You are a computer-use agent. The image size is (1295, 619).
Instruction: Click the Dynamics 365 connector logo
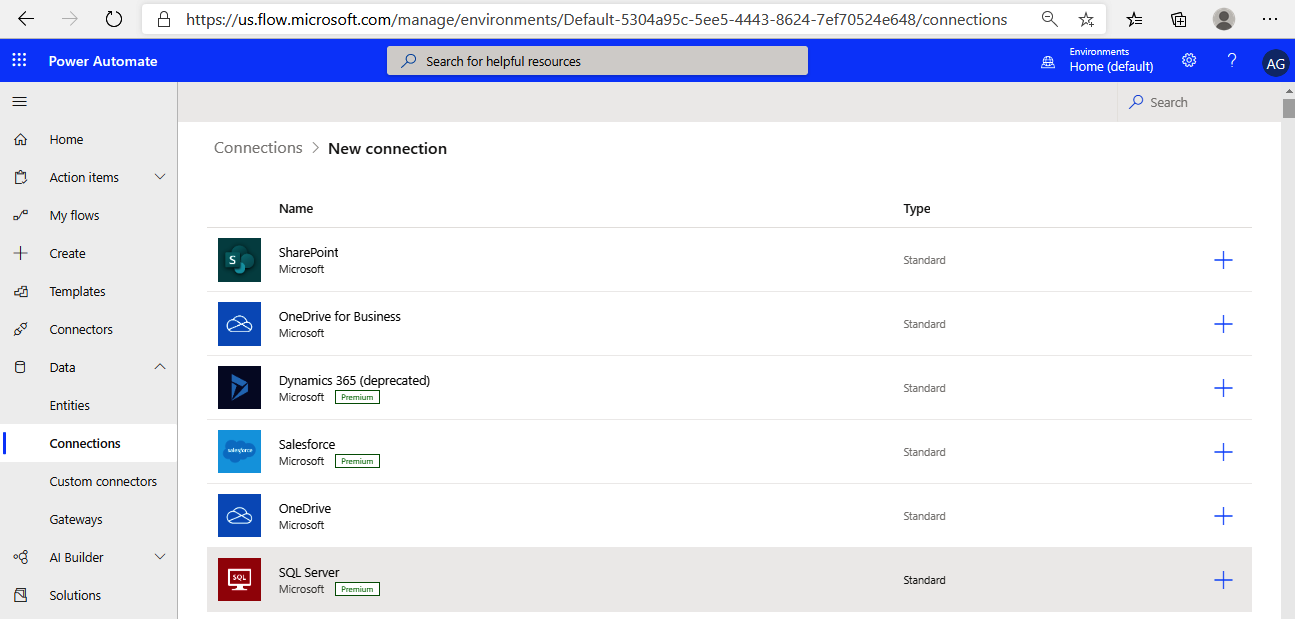(239, 388)
